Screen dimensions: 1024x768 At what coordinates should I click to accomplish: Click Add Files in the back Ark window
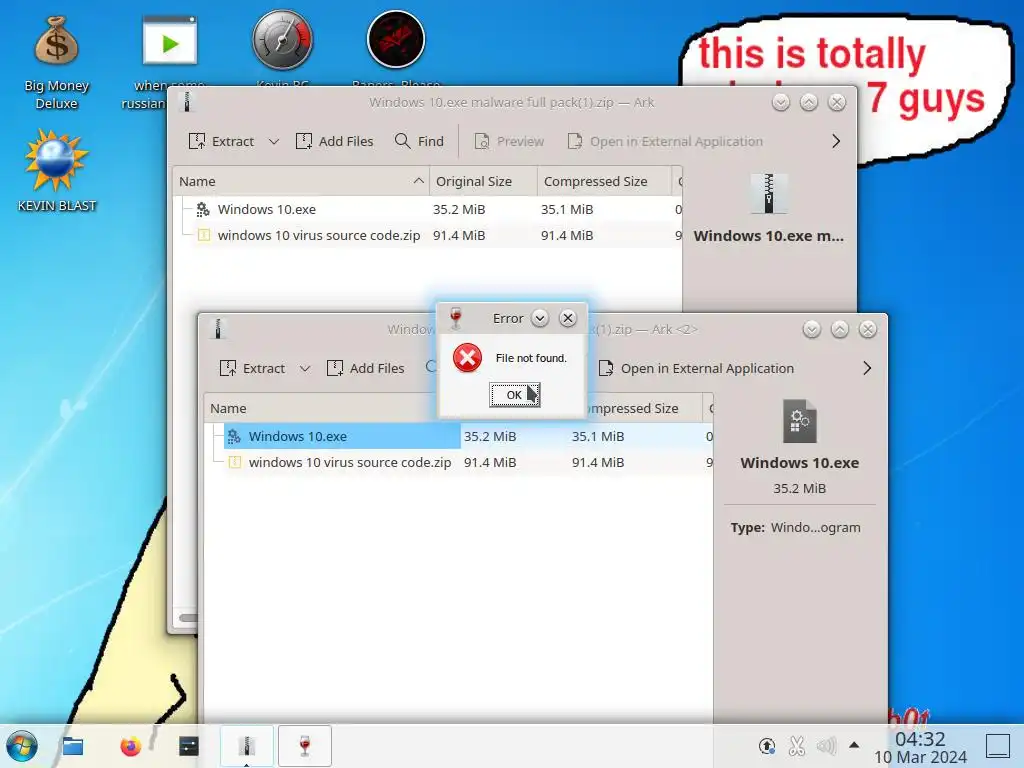point(334,141)
